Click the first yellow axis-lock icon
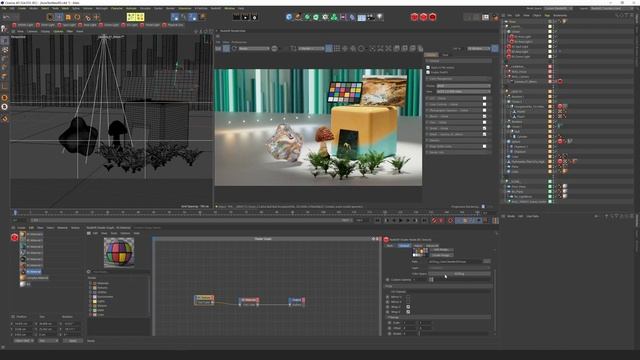This screenshot has height=360, width=640. coord(130,17)
